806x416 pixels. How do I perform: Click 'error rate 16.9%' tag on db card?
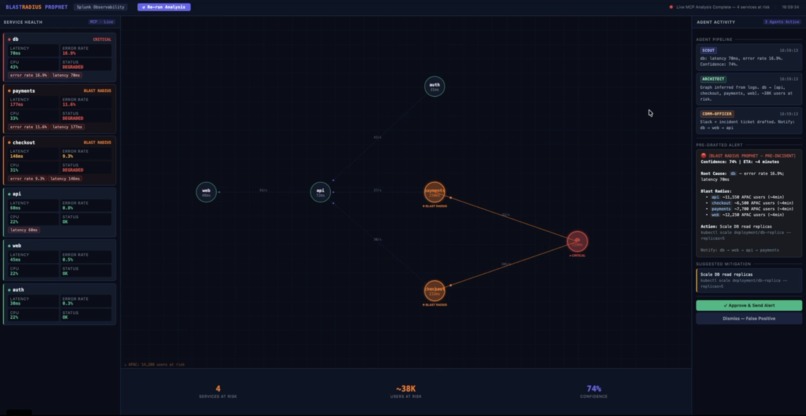click(29, 75)
